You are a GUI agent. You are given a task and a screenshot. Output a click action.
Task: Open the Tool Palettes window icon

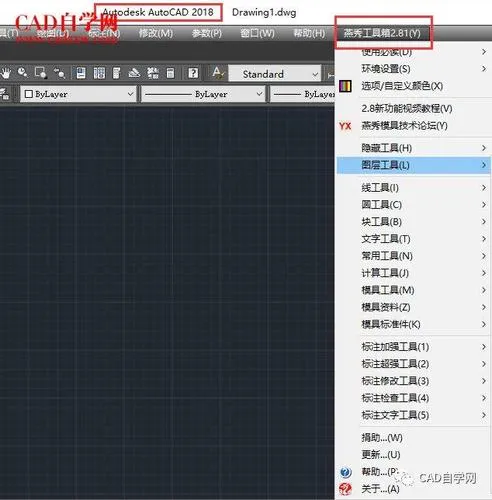(x=116, y=73)
